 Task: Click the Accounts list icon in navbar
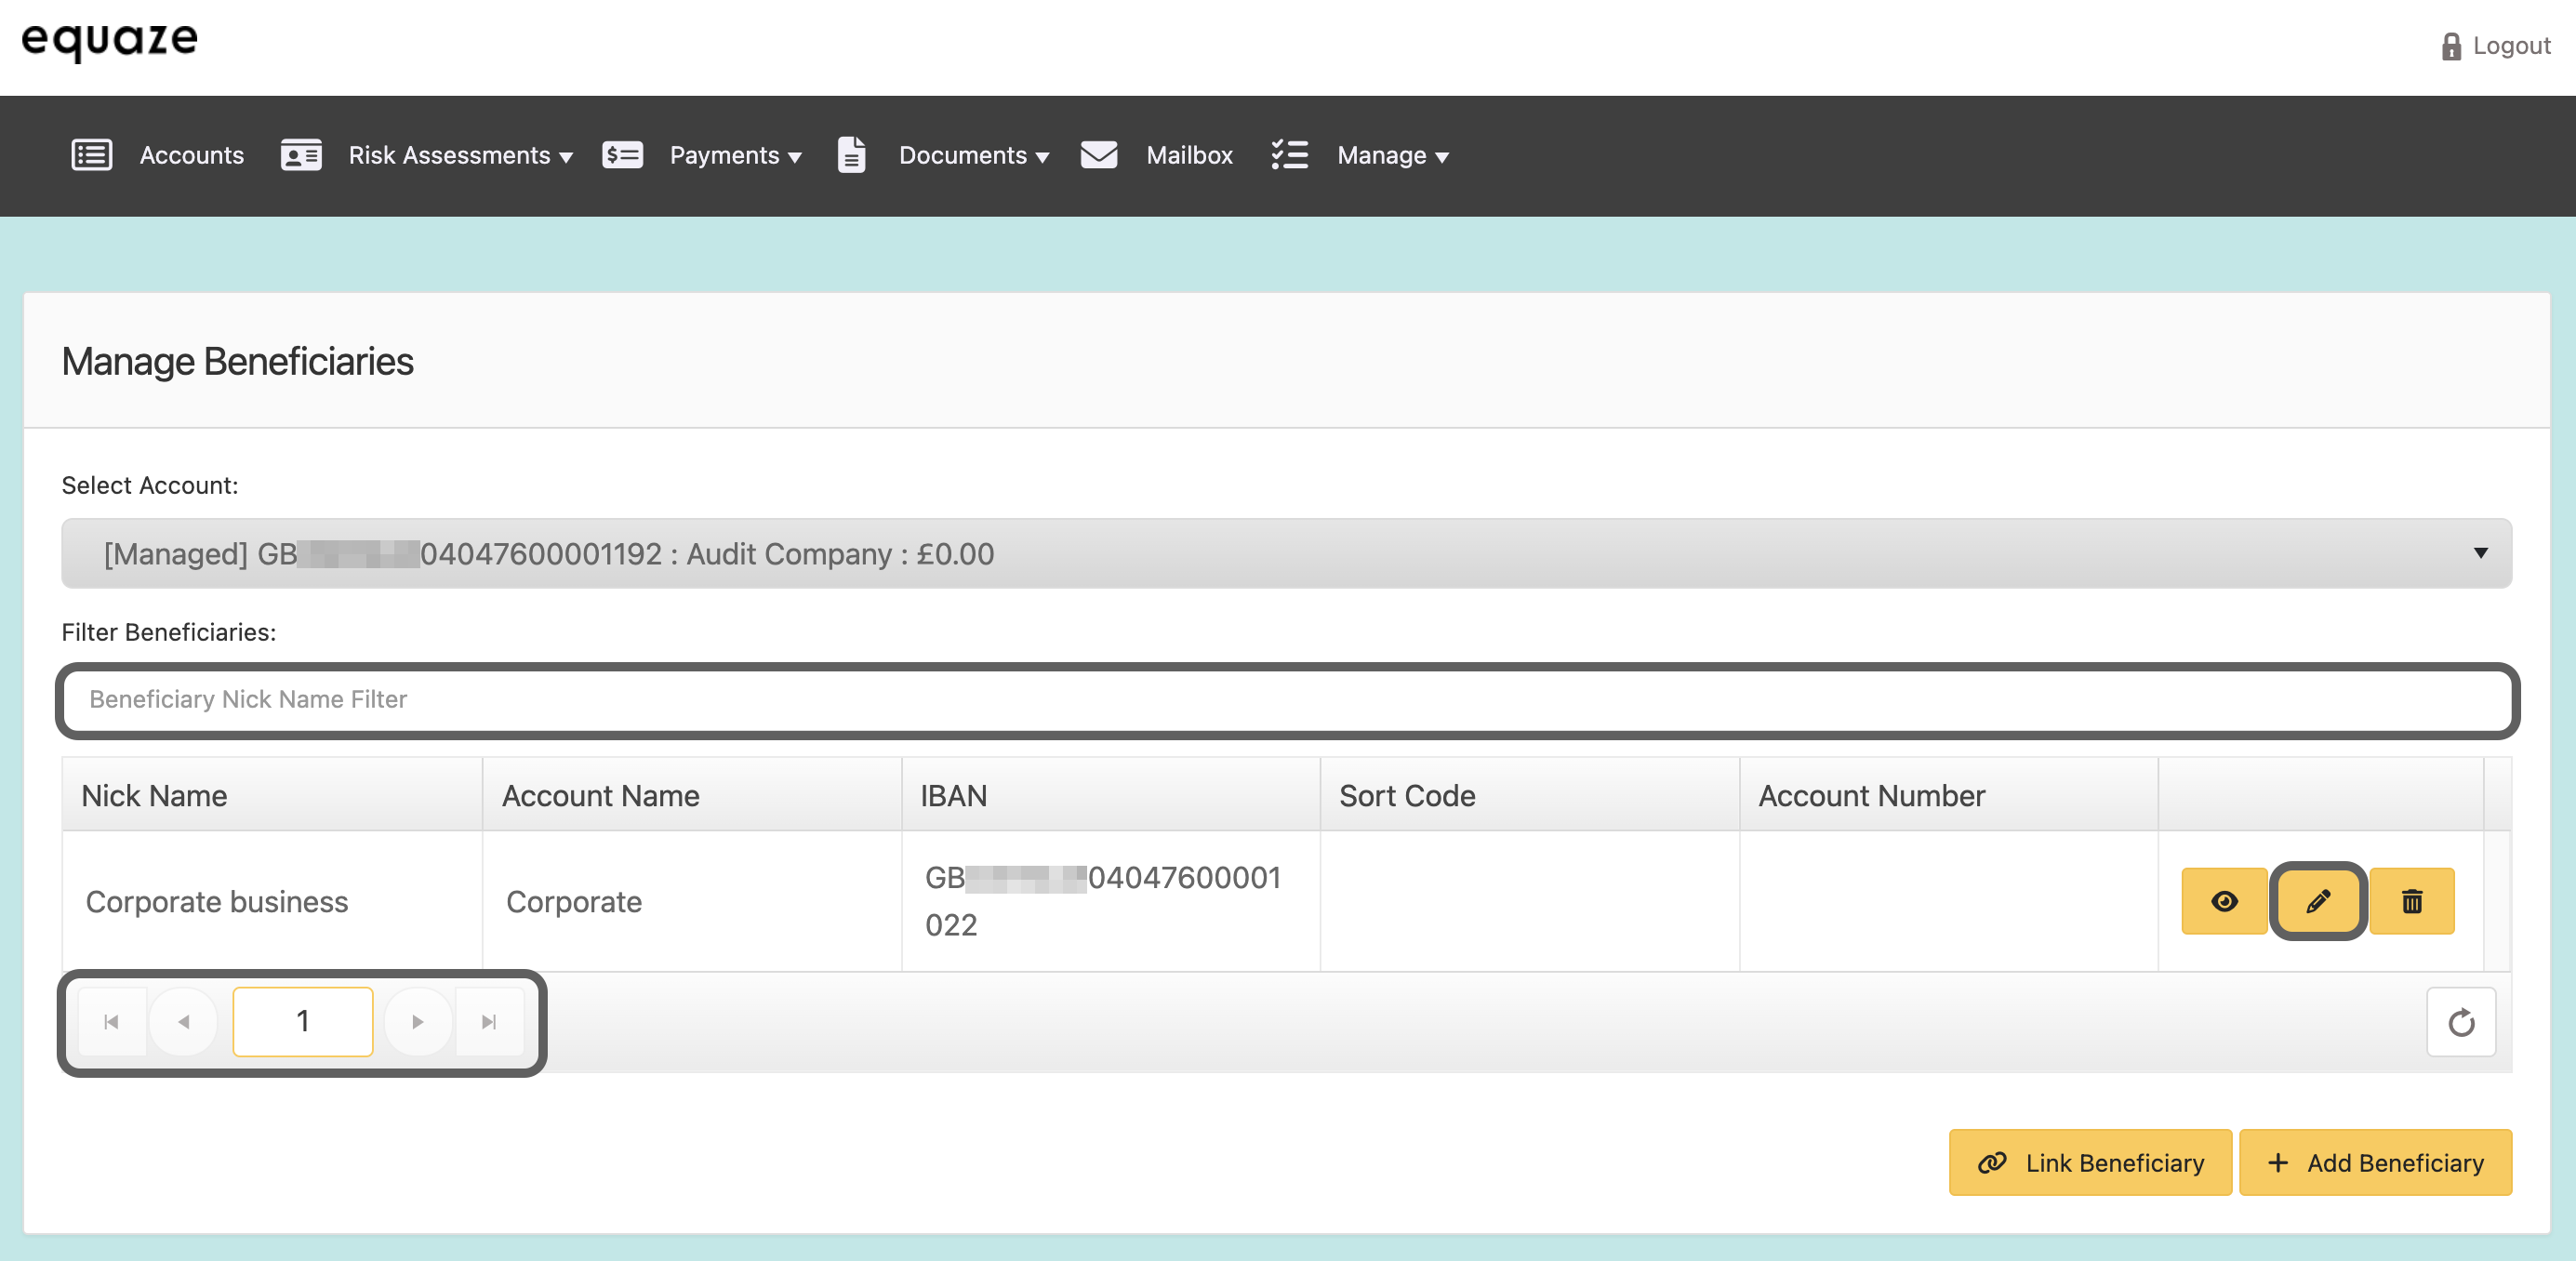[91, 155]
